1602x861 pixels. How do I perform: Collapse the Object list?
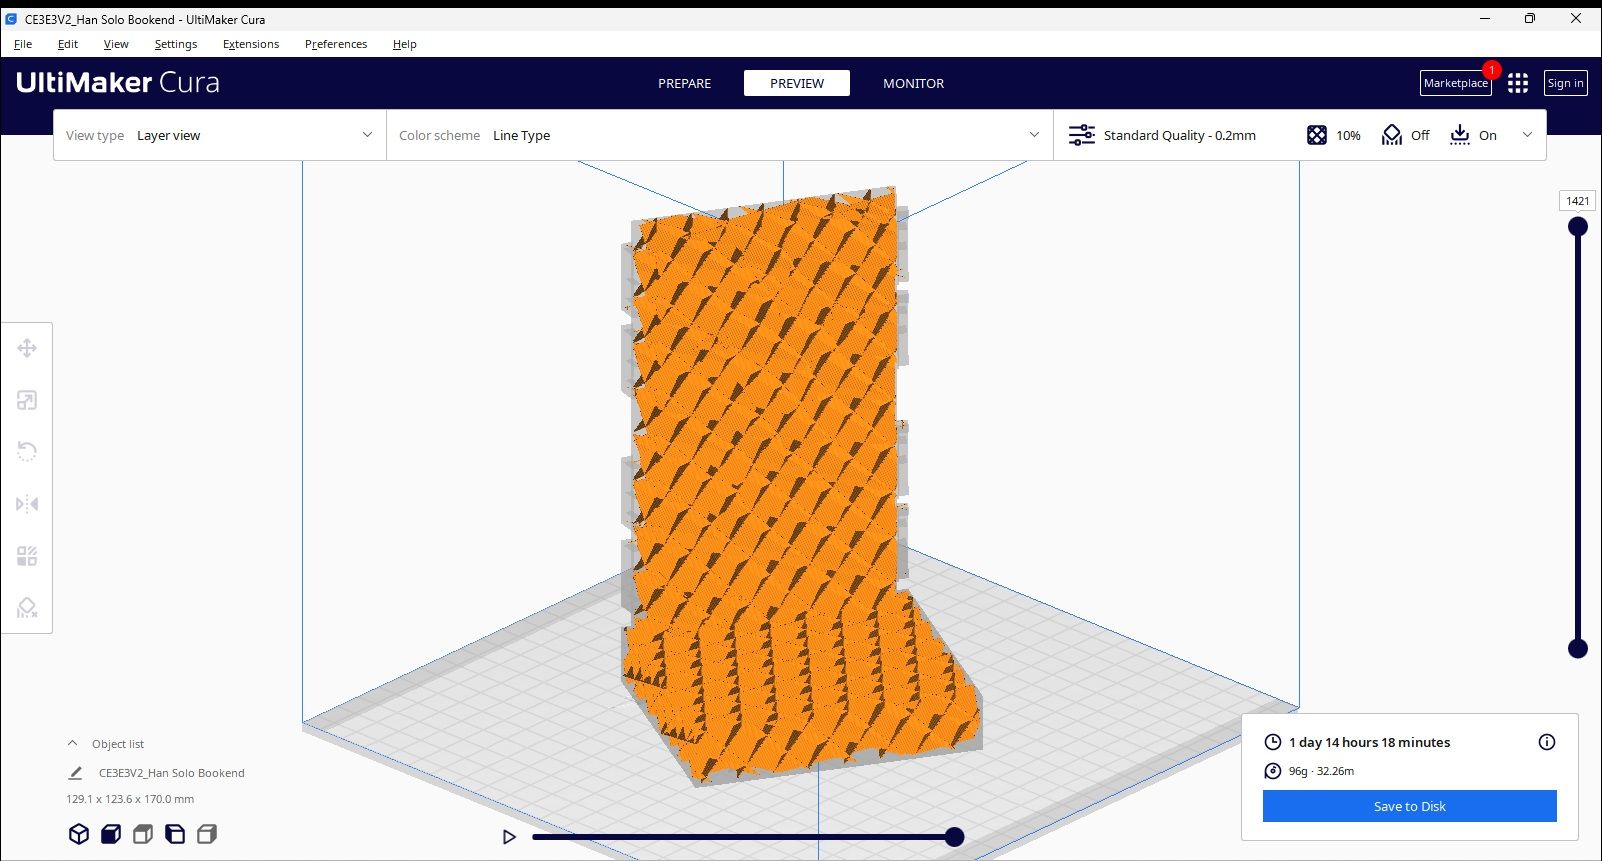tap(72, 743)
